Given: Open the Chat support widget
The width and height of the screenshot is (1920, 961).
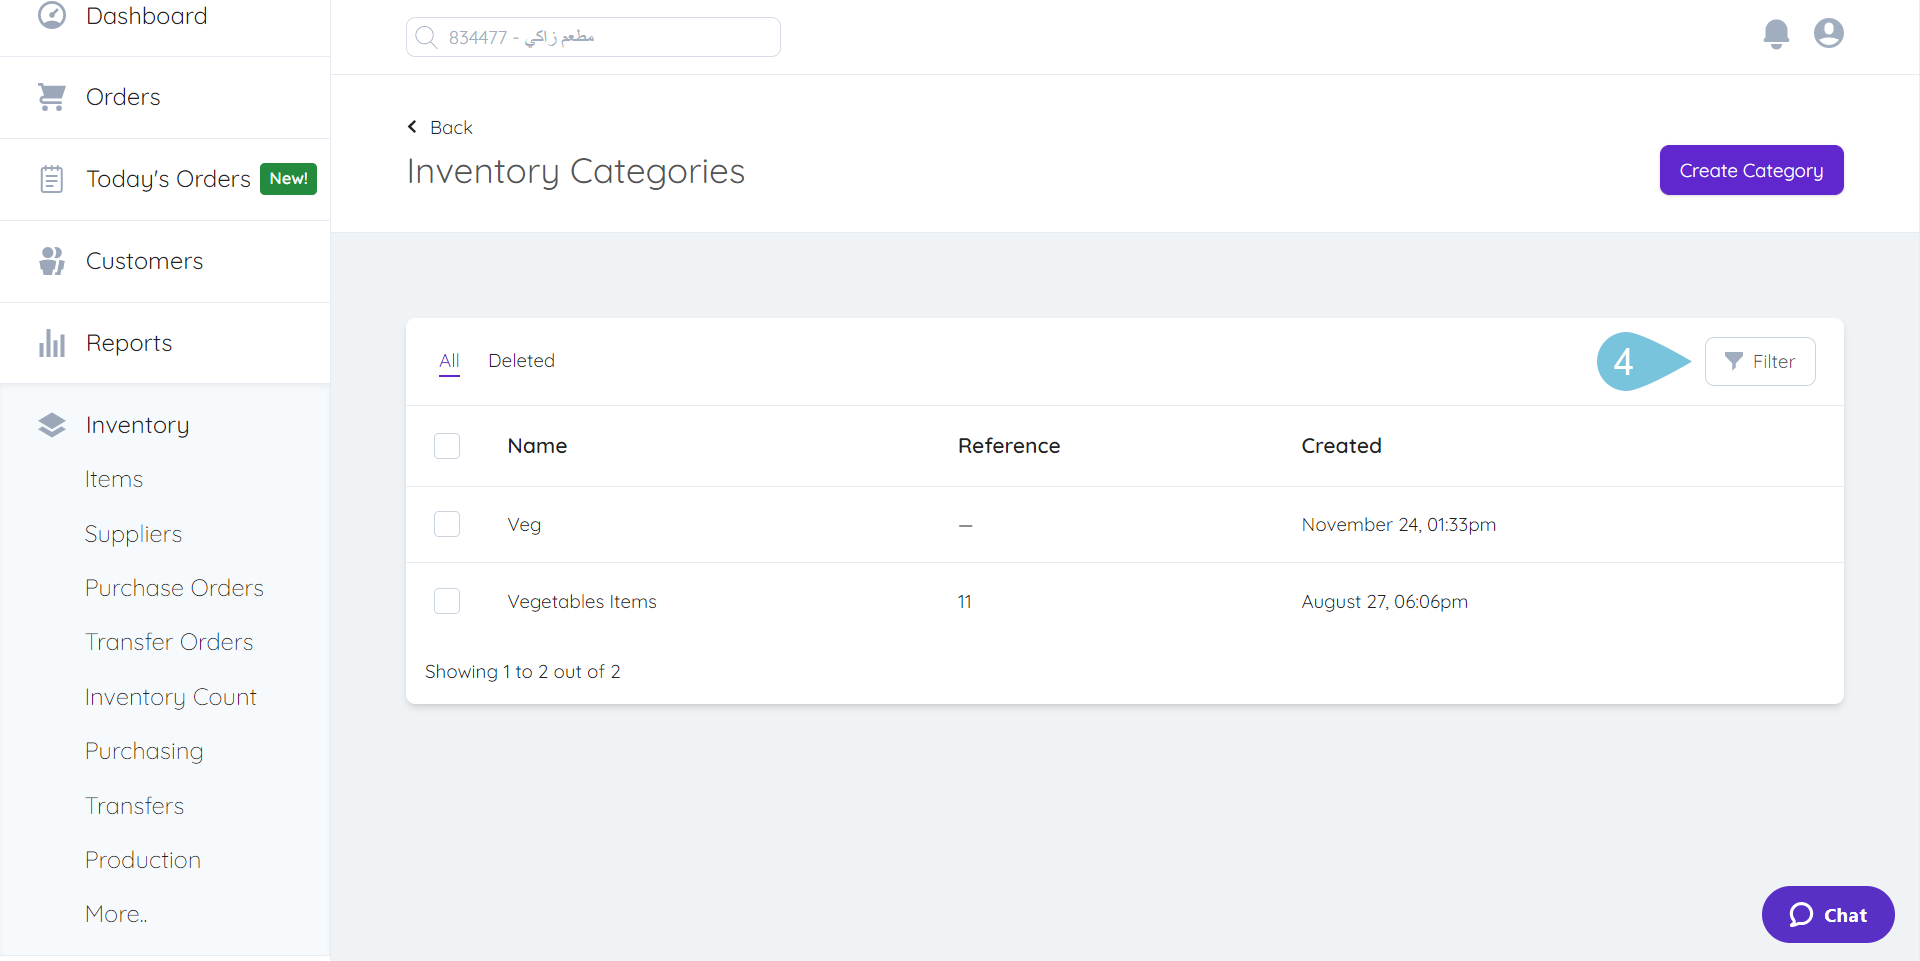Looking at the screenshot, I should [x=1827, y=914].
